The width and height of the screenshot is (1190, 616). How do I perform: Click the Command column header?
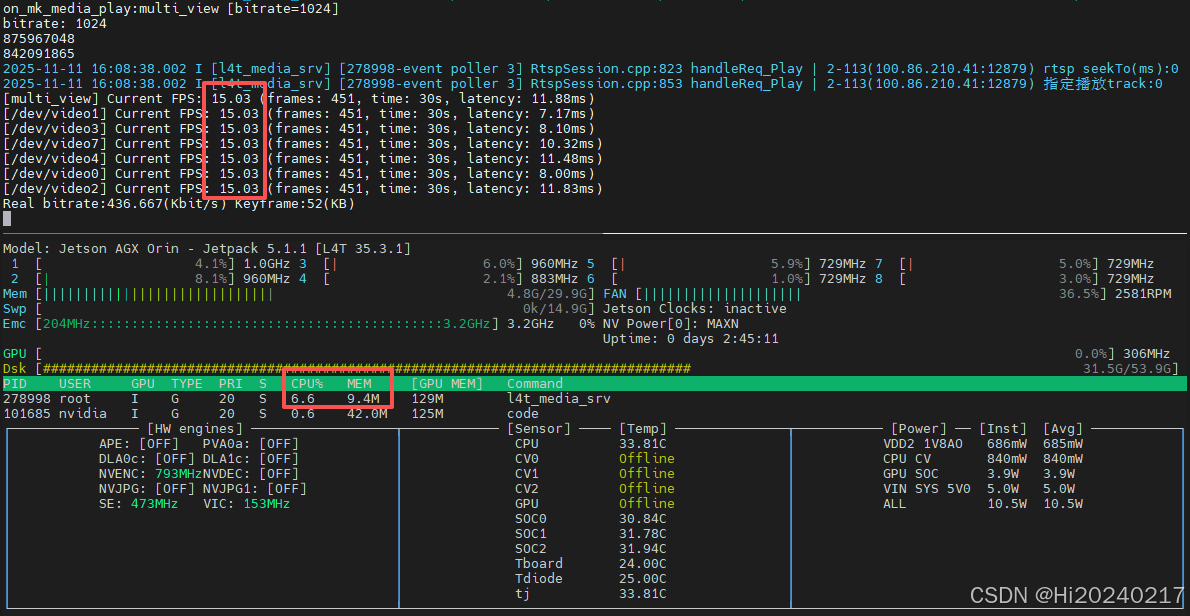click(535, 384)
